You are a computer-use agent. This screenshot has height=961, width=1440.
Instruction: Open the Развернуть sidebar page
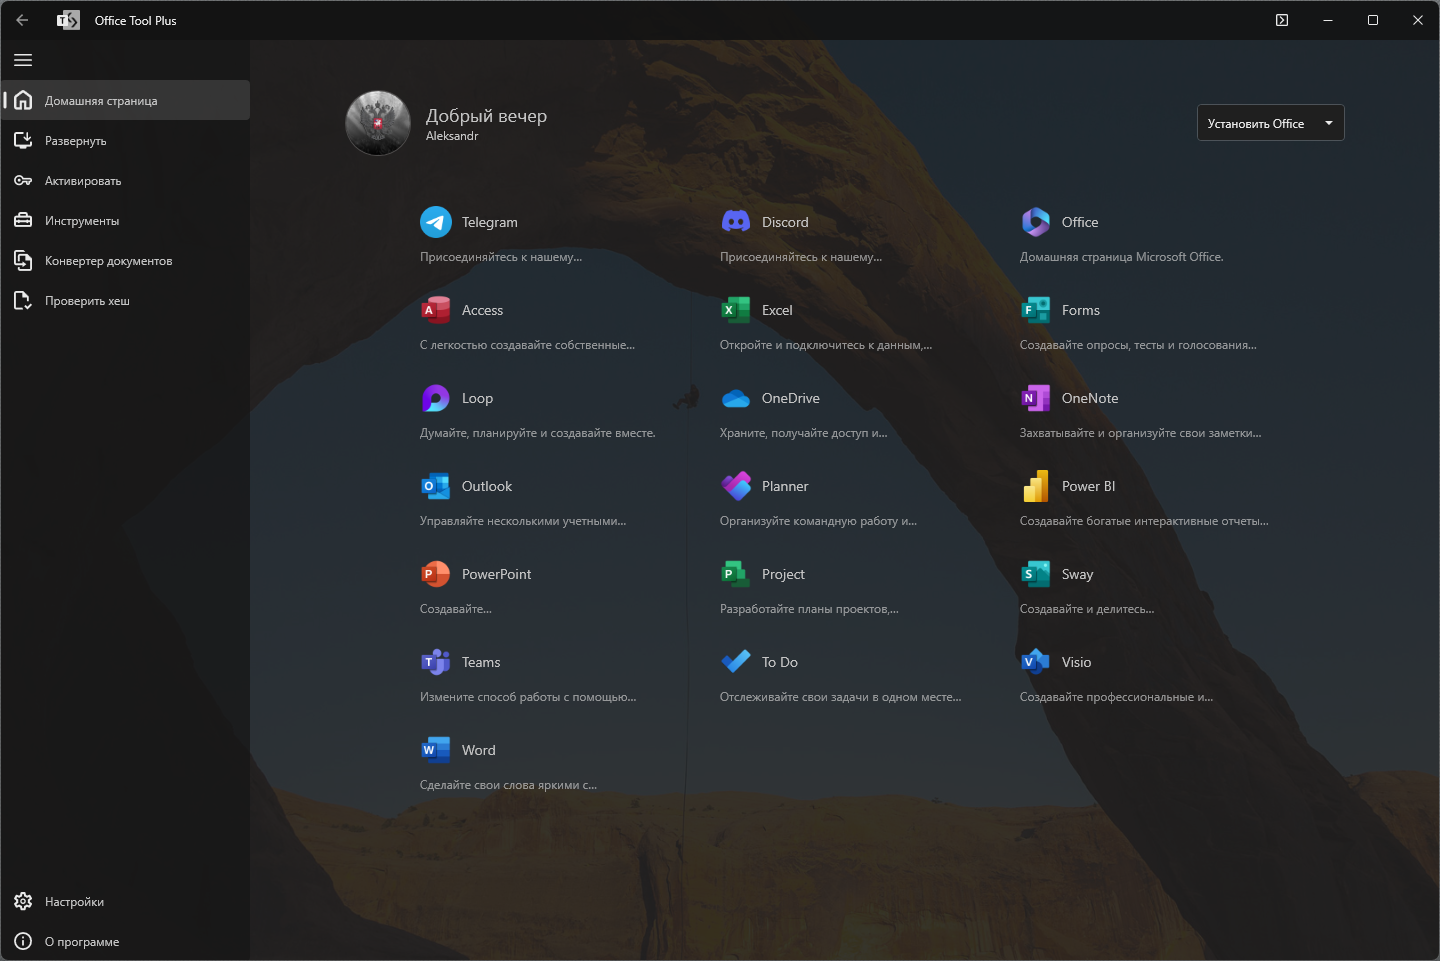pyautogui.click(x=75, y=141)
